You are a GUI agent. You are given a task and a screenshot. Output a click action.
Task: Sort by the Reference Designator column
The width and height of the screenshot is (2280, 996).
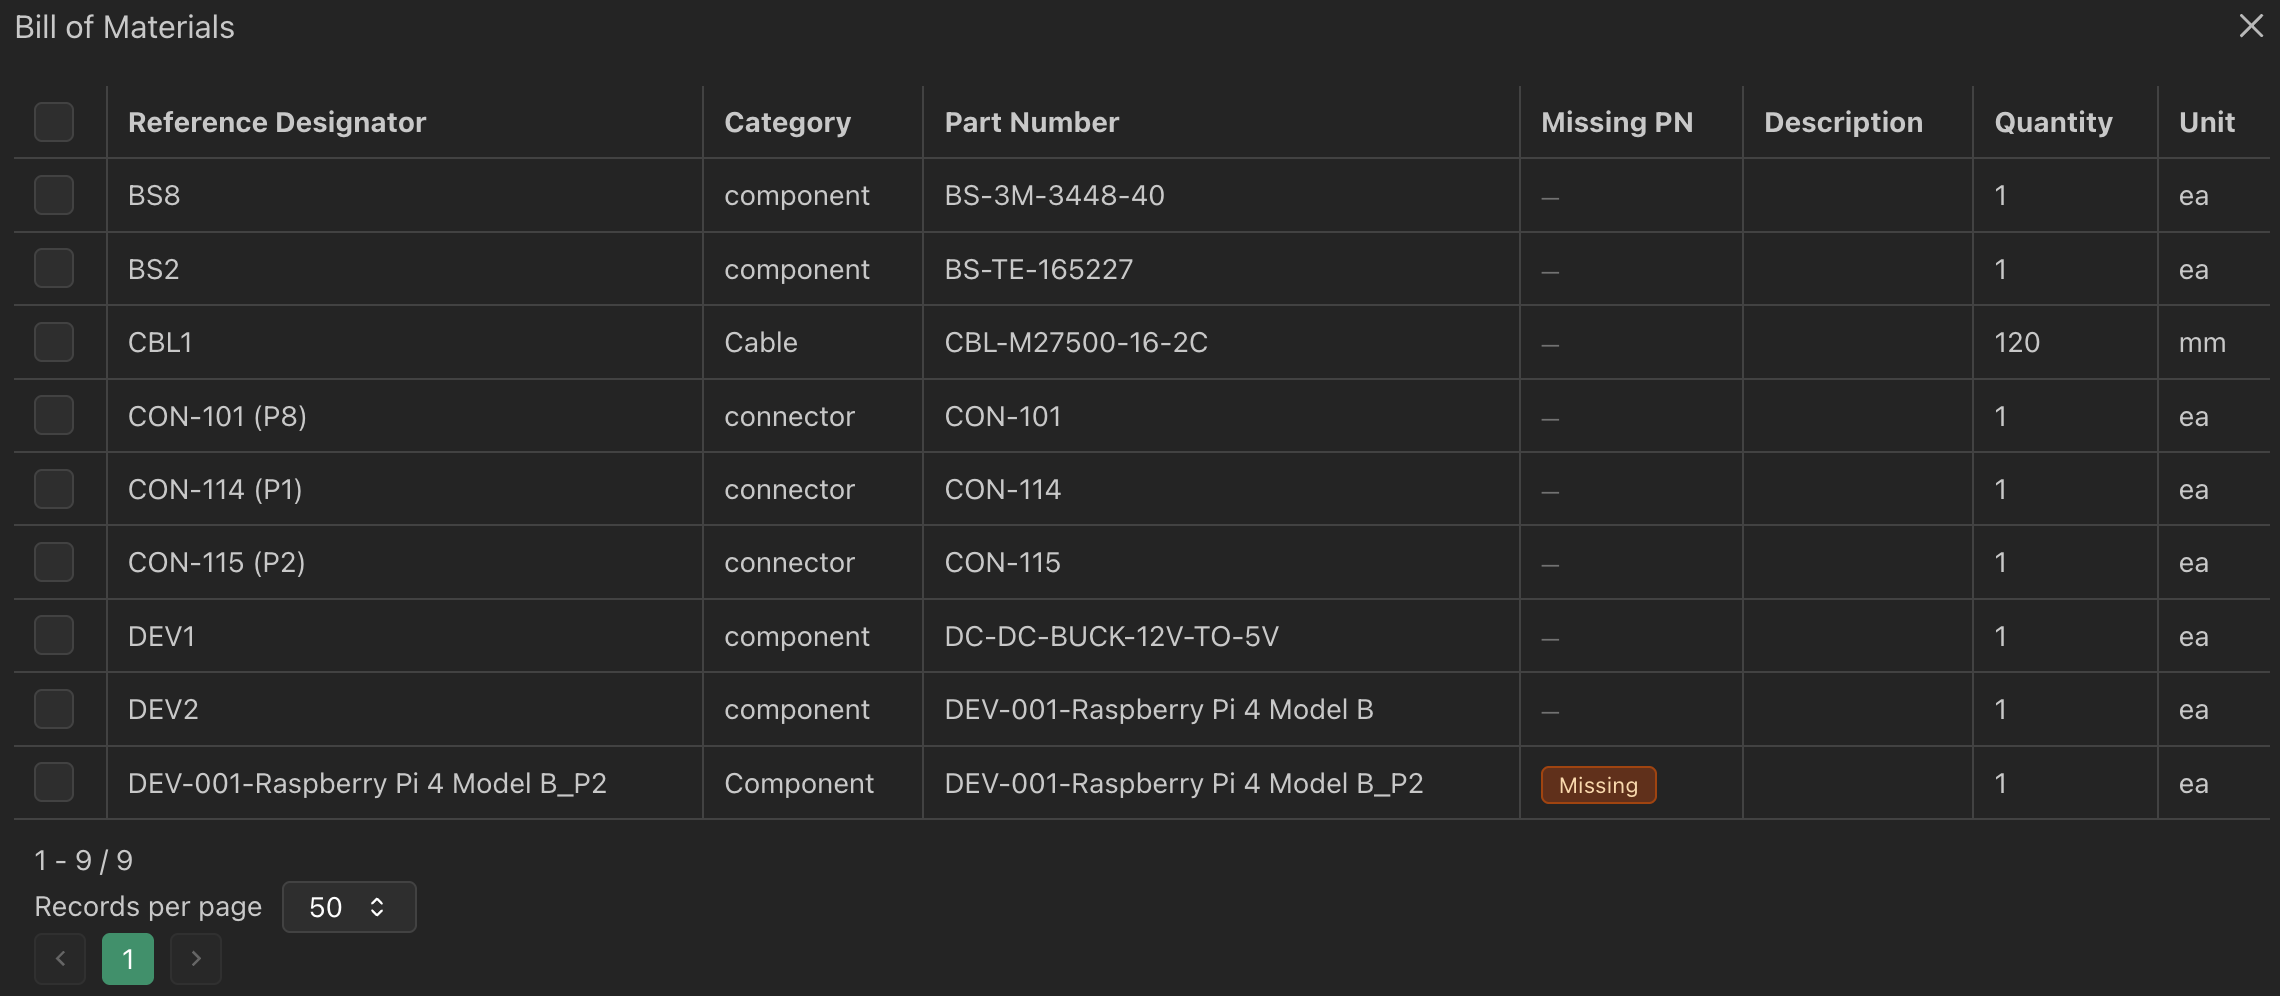277,122
